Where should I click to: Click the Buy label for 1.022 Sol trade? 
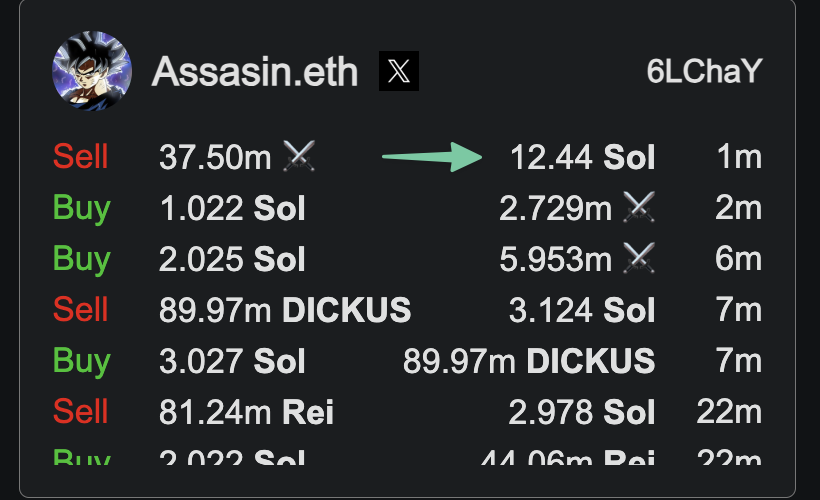coord(82,208)
